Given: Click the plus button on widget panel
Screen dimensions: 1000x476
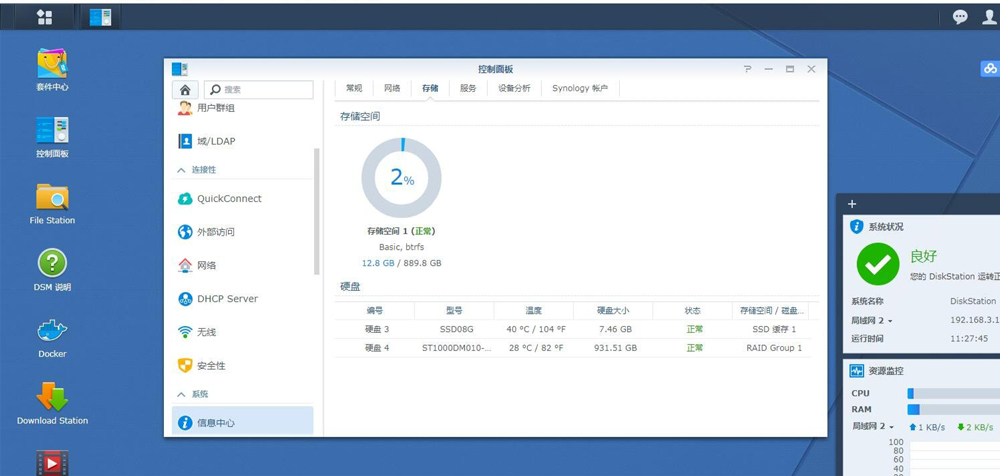Looking at the screenshot, I should click(852, 204).
